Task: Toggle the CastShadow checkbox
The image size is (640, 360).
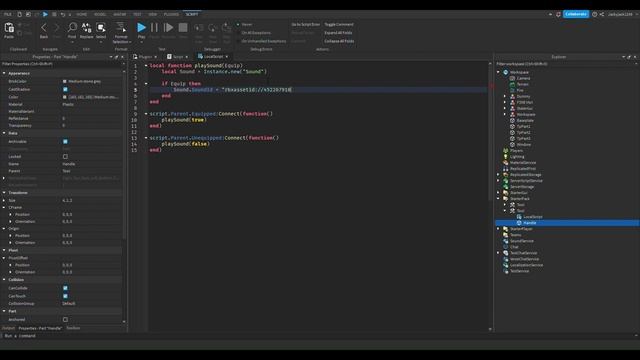Action: [65, 89]
